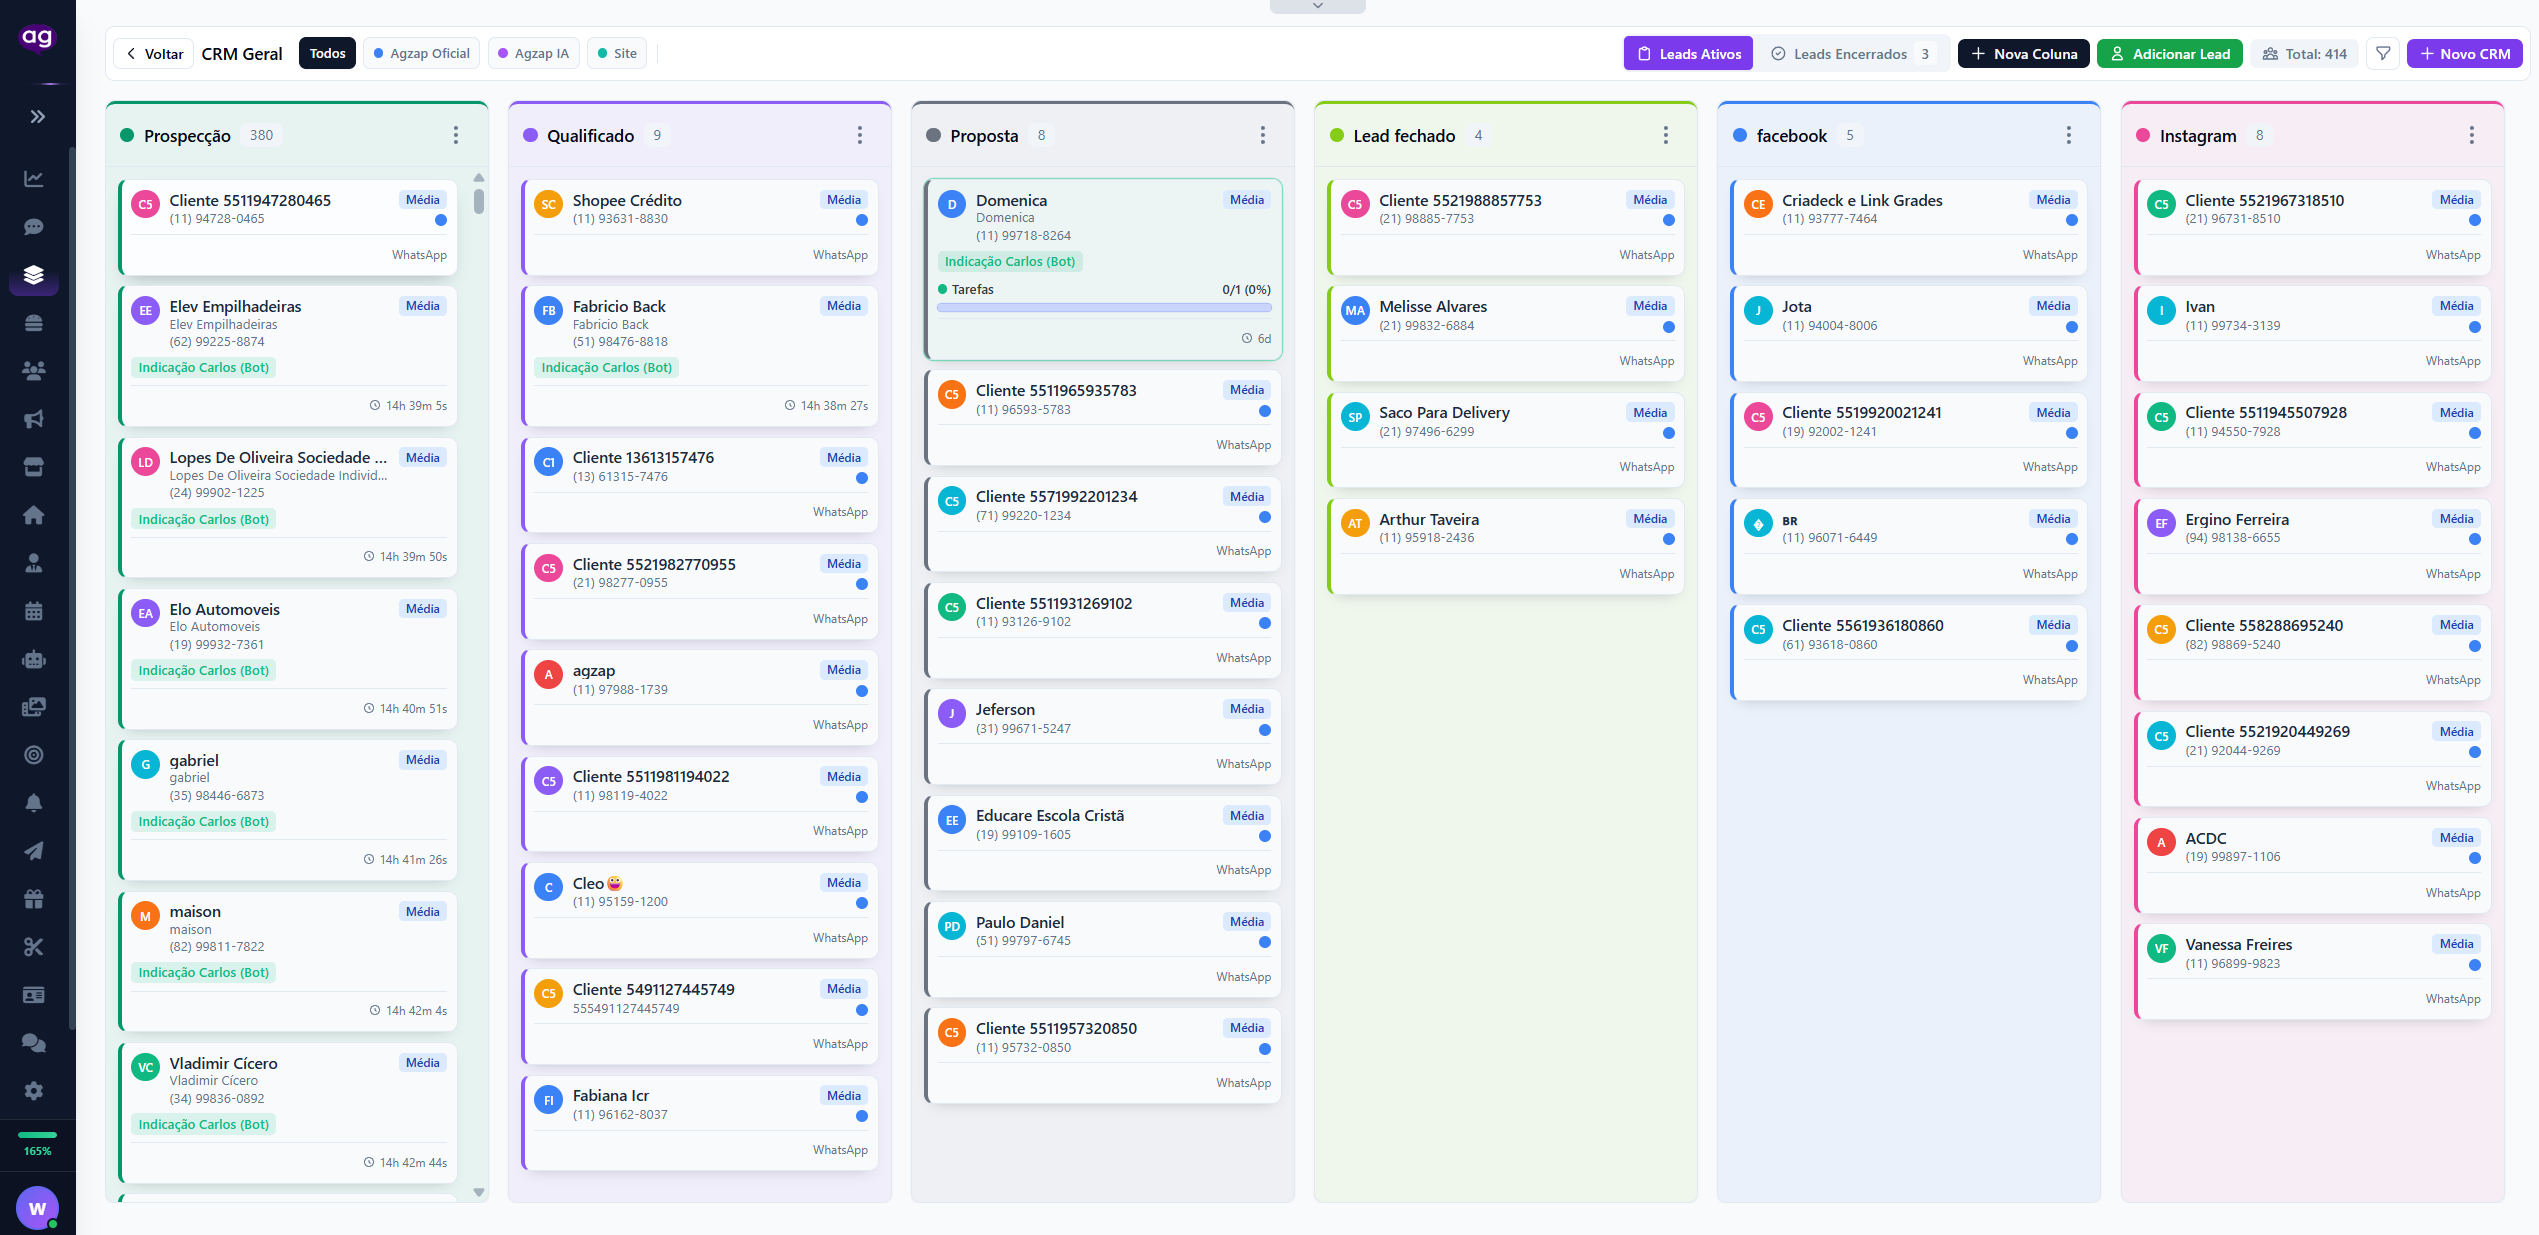Image resolution: width=2539 pixels, height=1235 pixels.
Task: Open the Shopee Crédito lead card
Action: click(700, 227)
